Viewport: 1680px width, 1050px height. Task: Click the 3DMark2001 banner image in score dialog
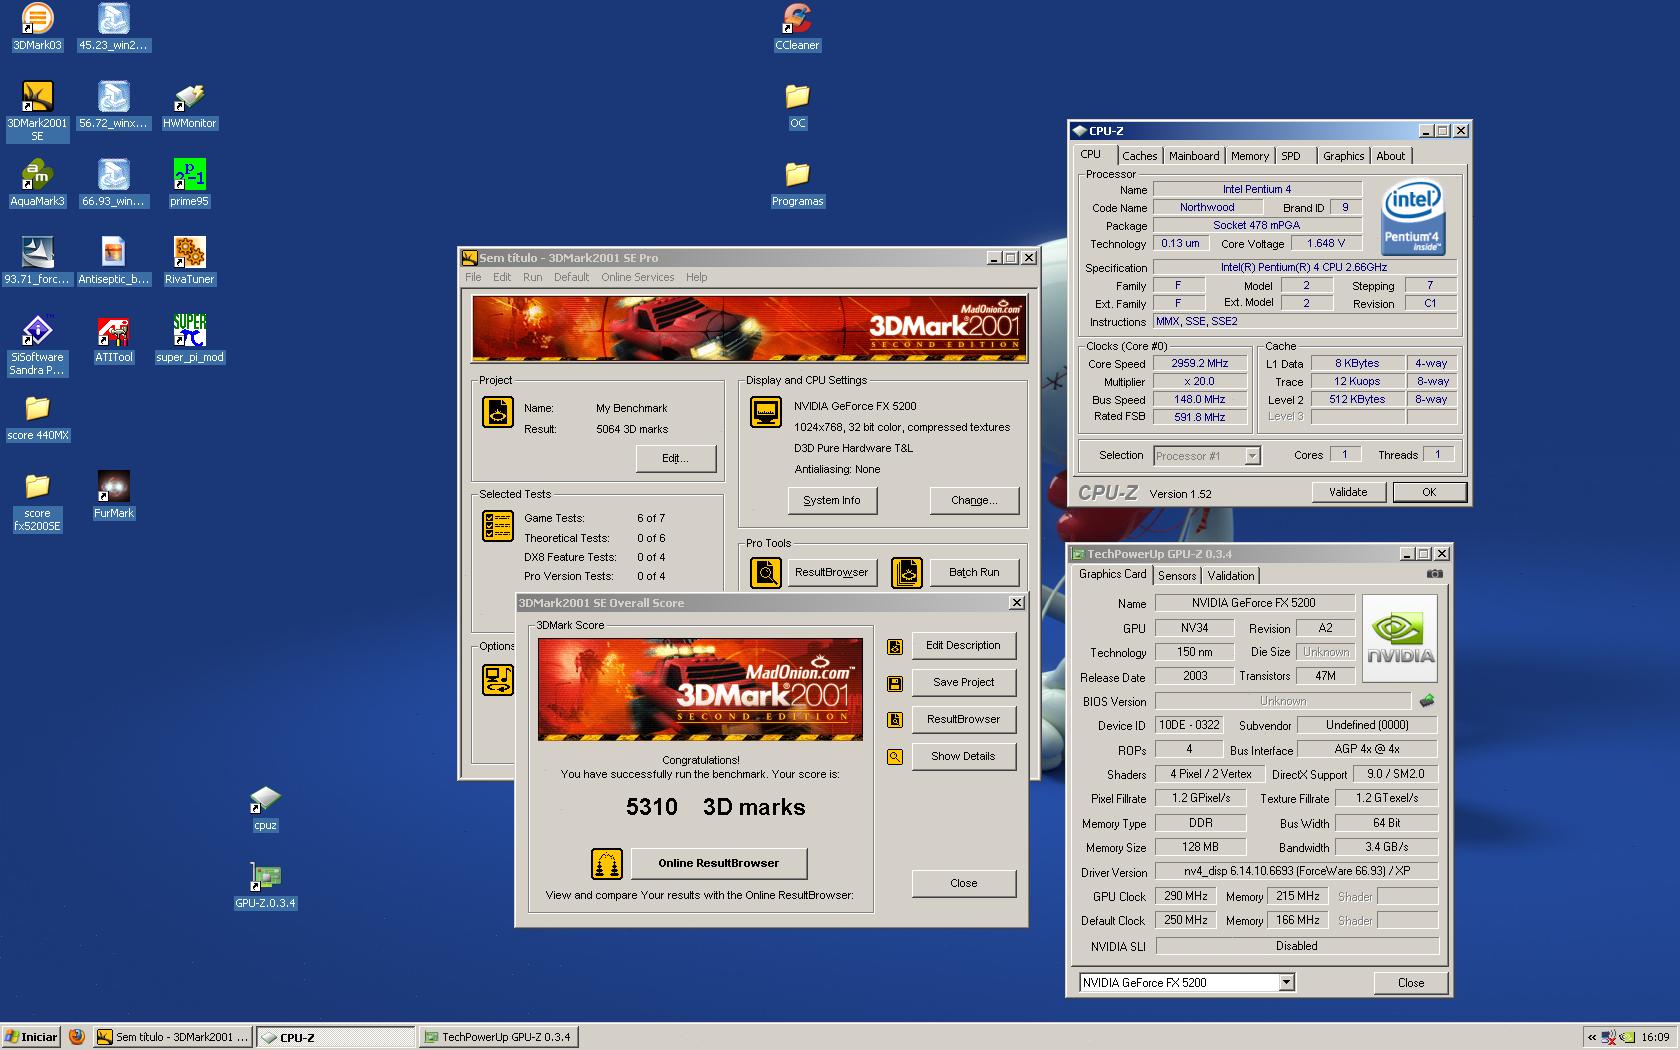700,689
